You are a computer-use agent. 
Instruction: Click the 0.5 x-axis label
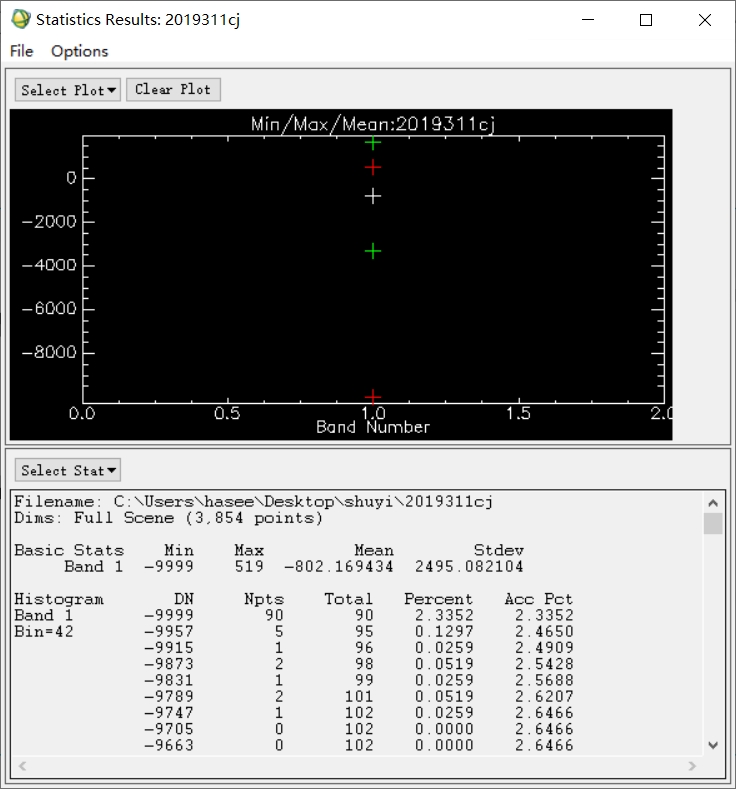tap(227, 414)
